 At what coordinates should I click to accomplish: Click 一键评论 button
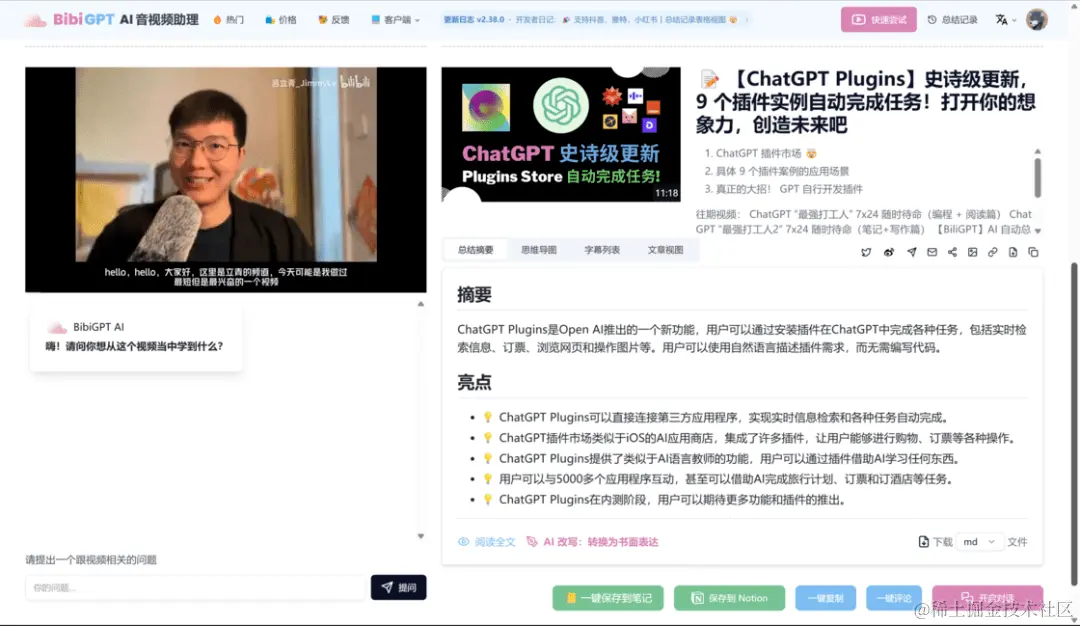tap(894, 598)
